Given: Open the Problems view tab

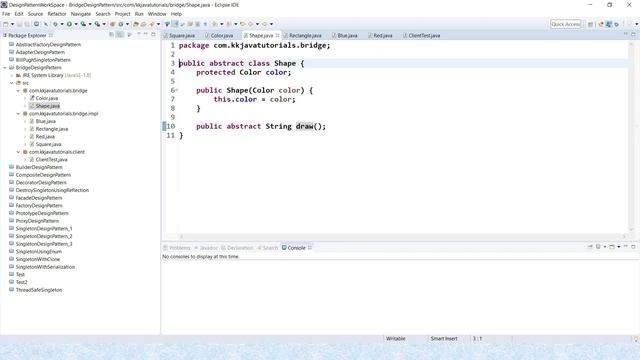Looking at the screenshot, I should pos(177,248).
